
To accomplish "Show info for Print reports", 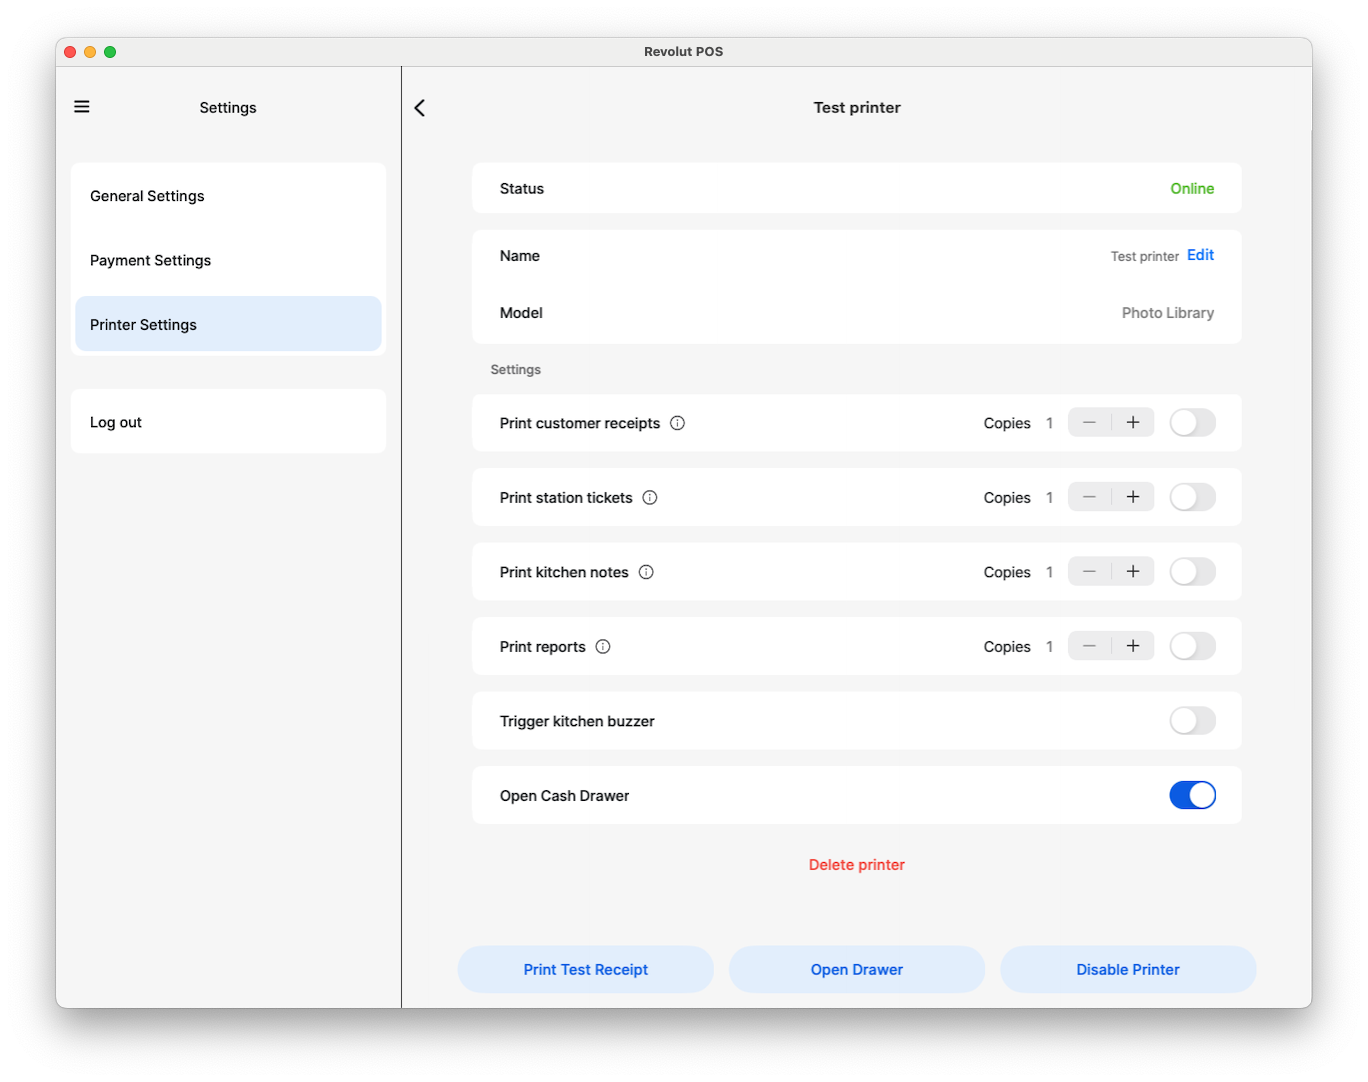I will click(x=603, y=647).
